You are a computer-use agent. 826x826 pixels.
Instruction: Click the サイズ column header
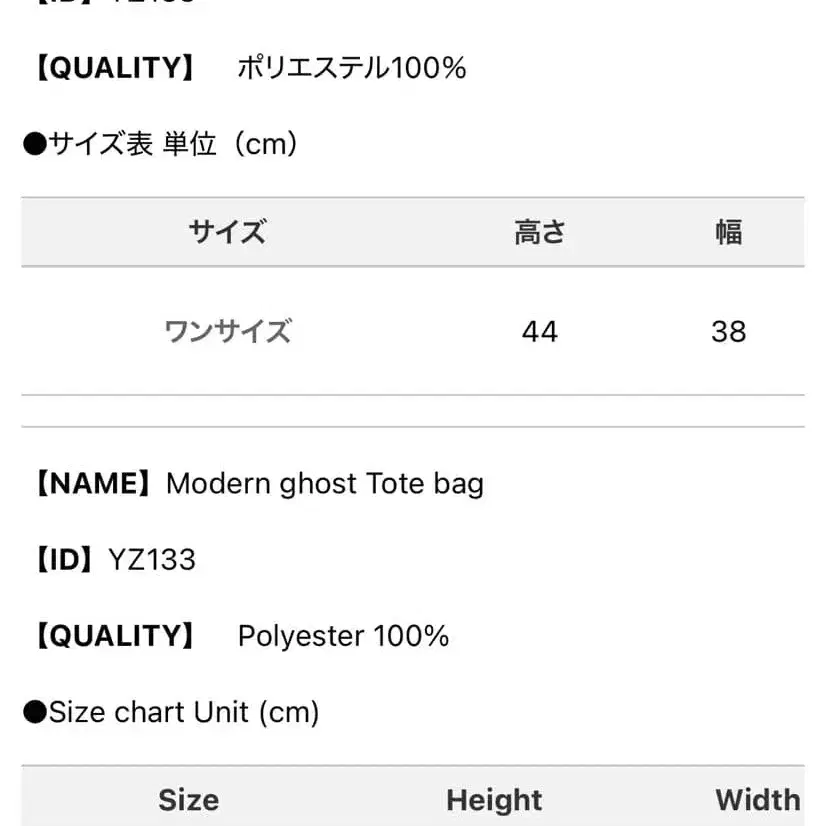227,232
